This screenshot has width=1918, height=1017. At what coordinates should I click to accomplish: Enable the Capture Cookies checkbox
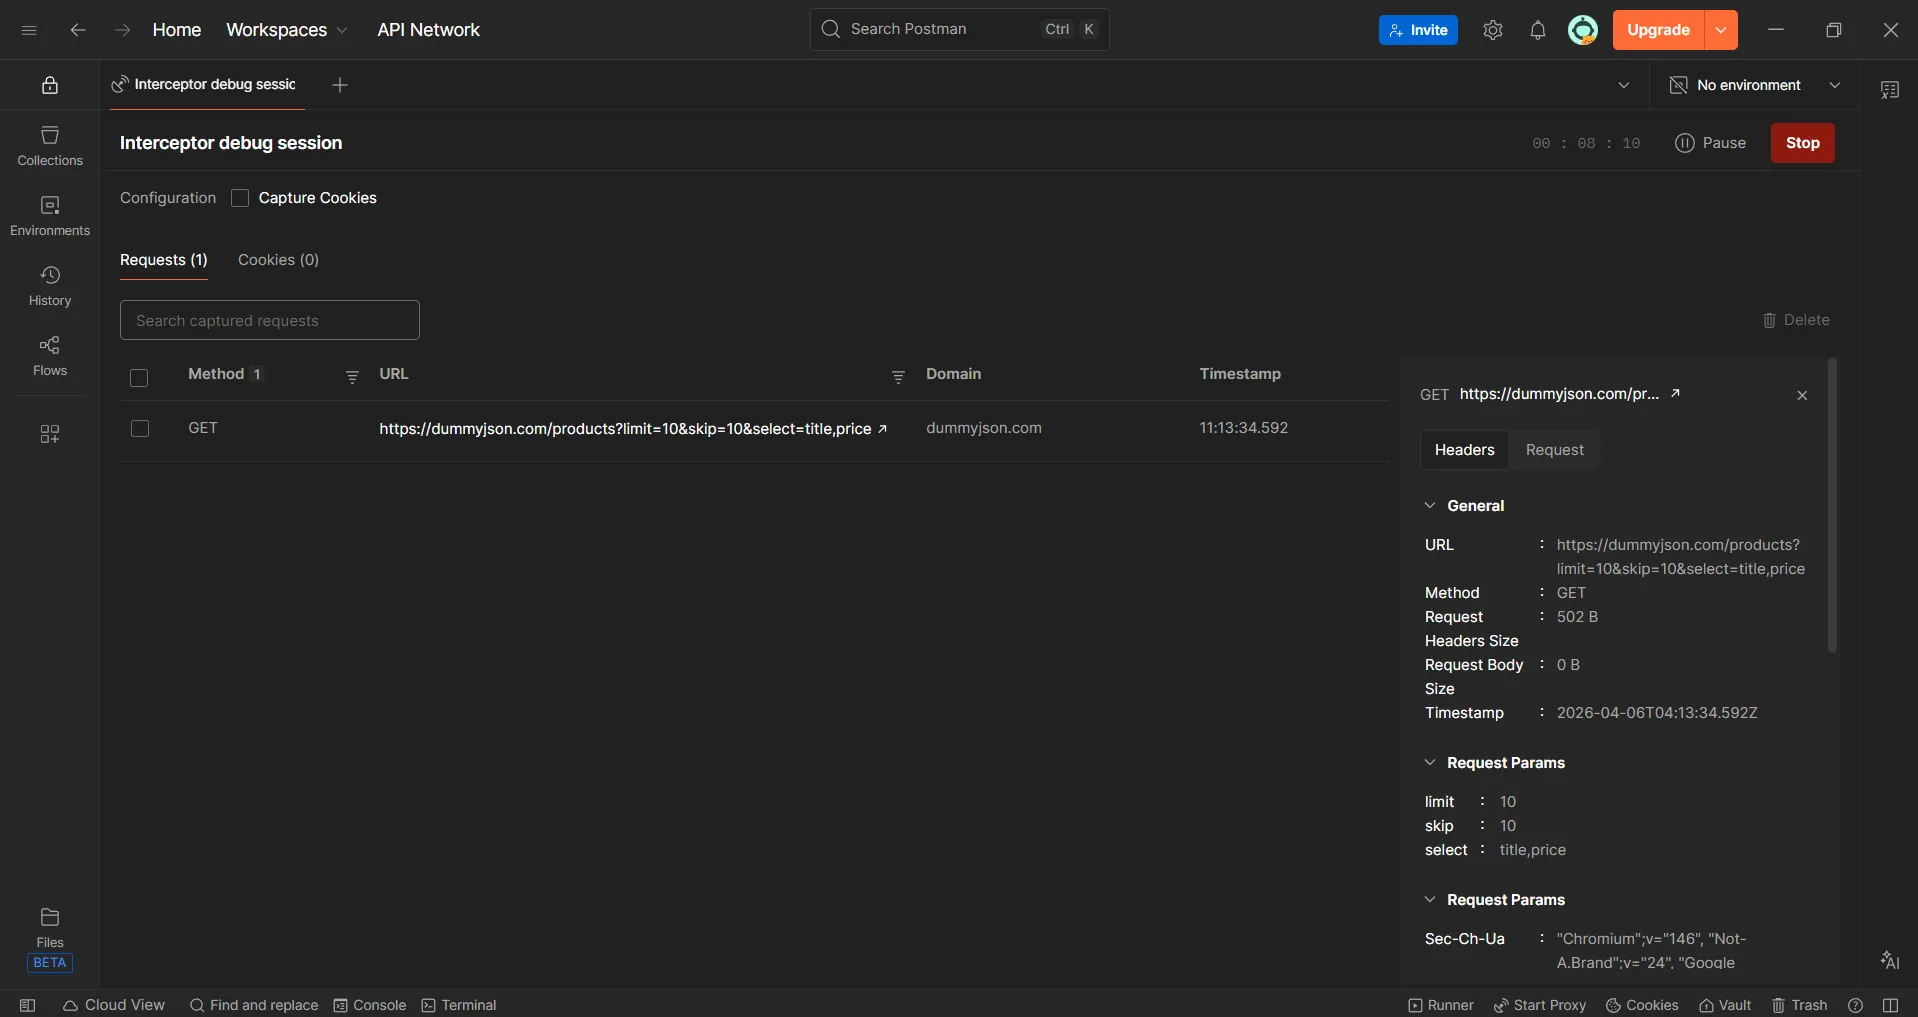(x=240, y=198)
